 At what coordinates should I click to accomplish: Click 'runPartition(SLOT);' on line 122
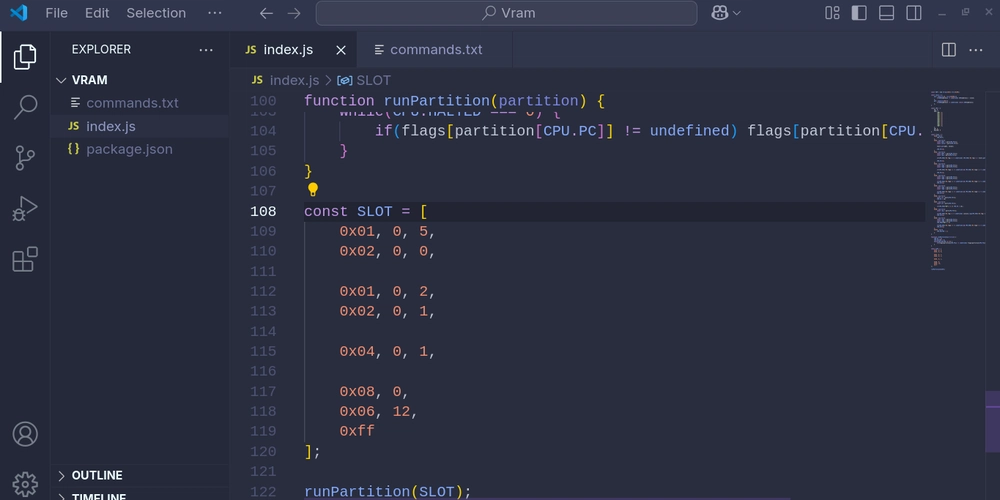click(x=387, y=492)
